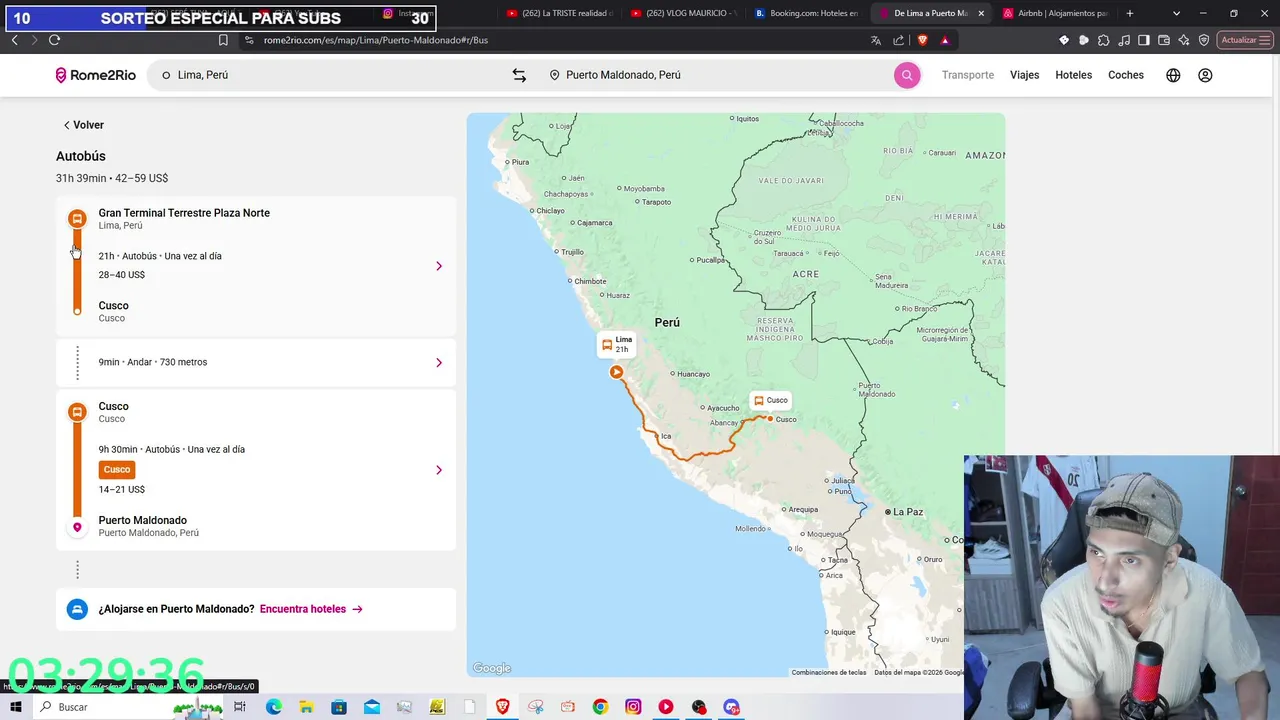Image resolution: width=1280 pixels, height=720 pixels.
Task: Open Combinaciones de teclas map link
Action: (x=829, y=672)
